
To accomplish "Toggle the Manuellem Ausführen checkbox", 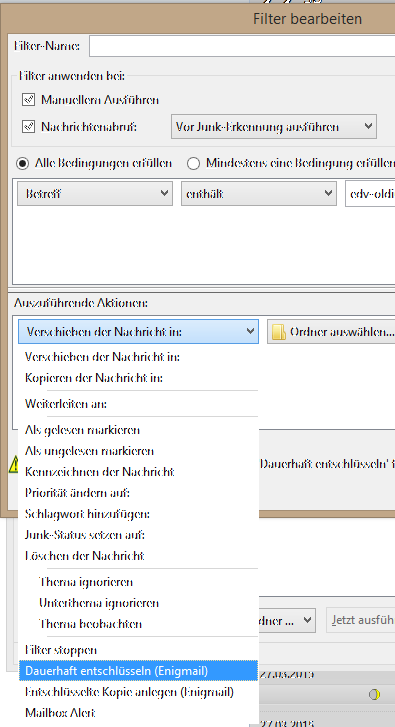I will [x=29, y=100].
